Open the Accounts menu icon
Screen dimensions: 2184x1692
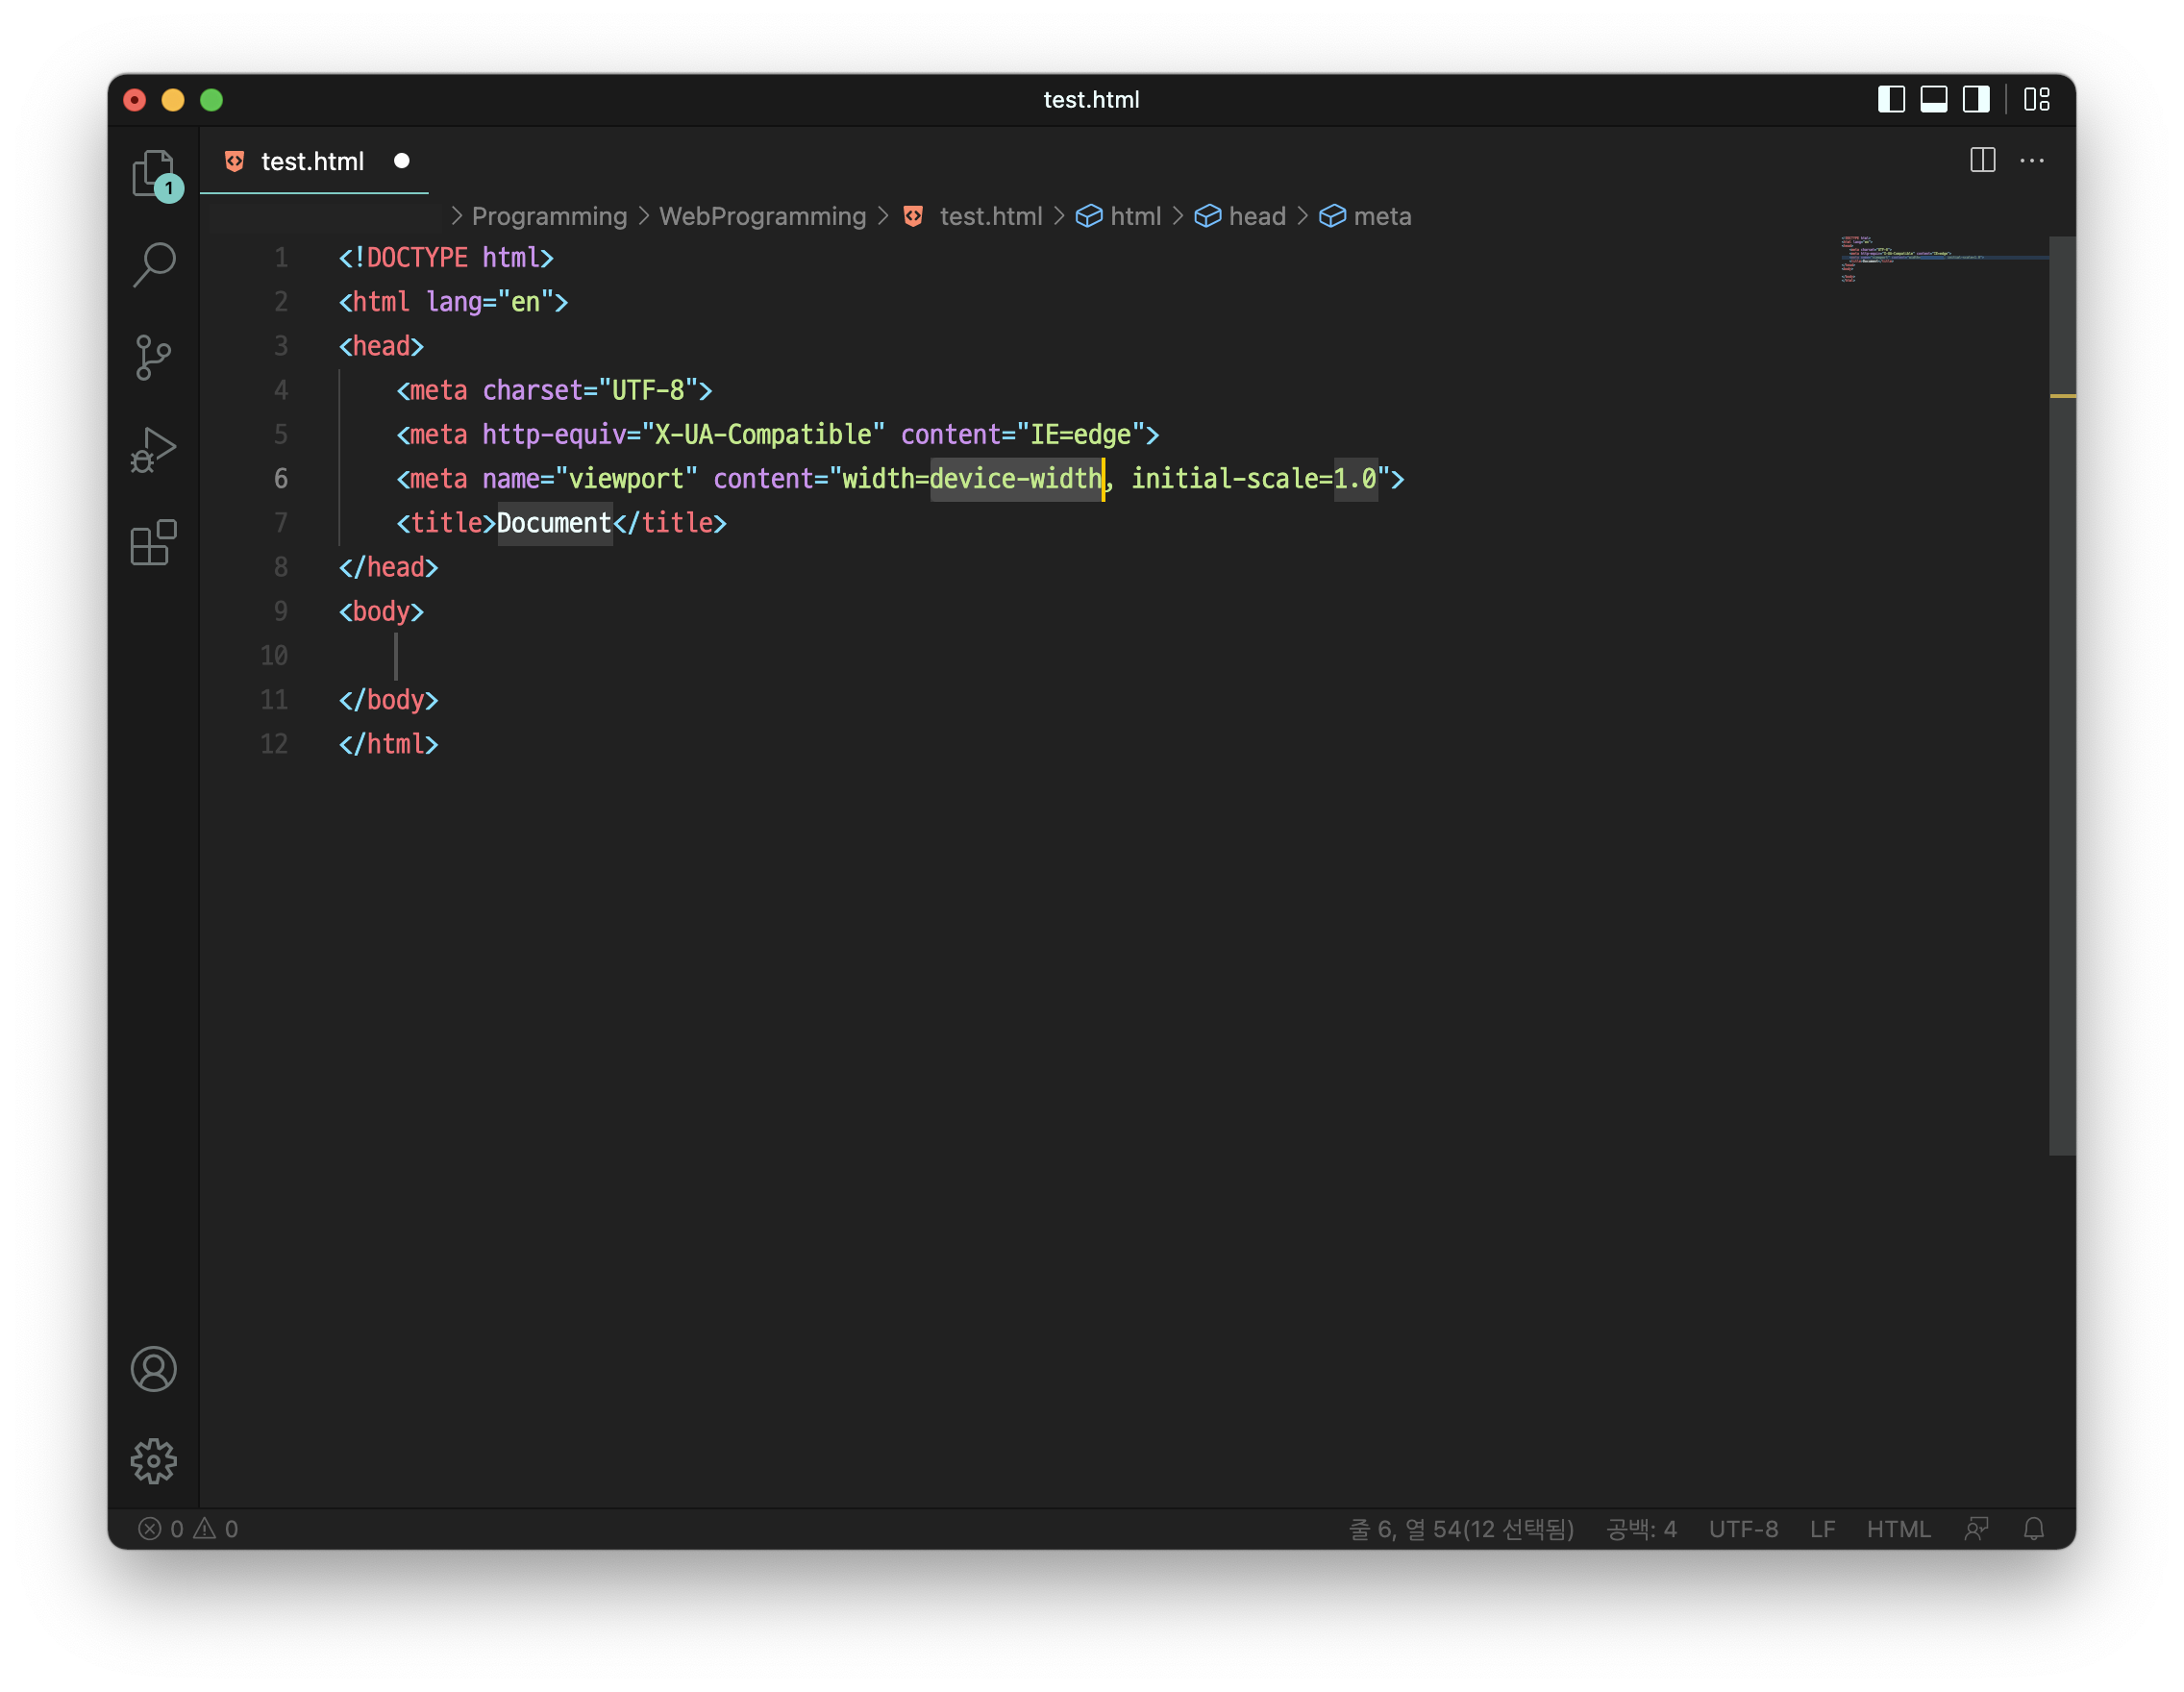pyautogui.click(x=153, y=1369)
